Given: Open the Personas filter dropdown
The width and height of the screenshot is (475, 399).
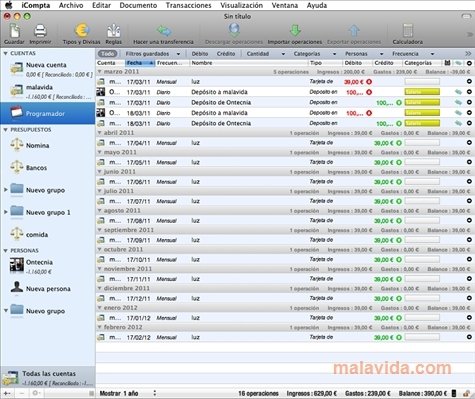Looking at the screenshot, I should (x=364, y=54).
